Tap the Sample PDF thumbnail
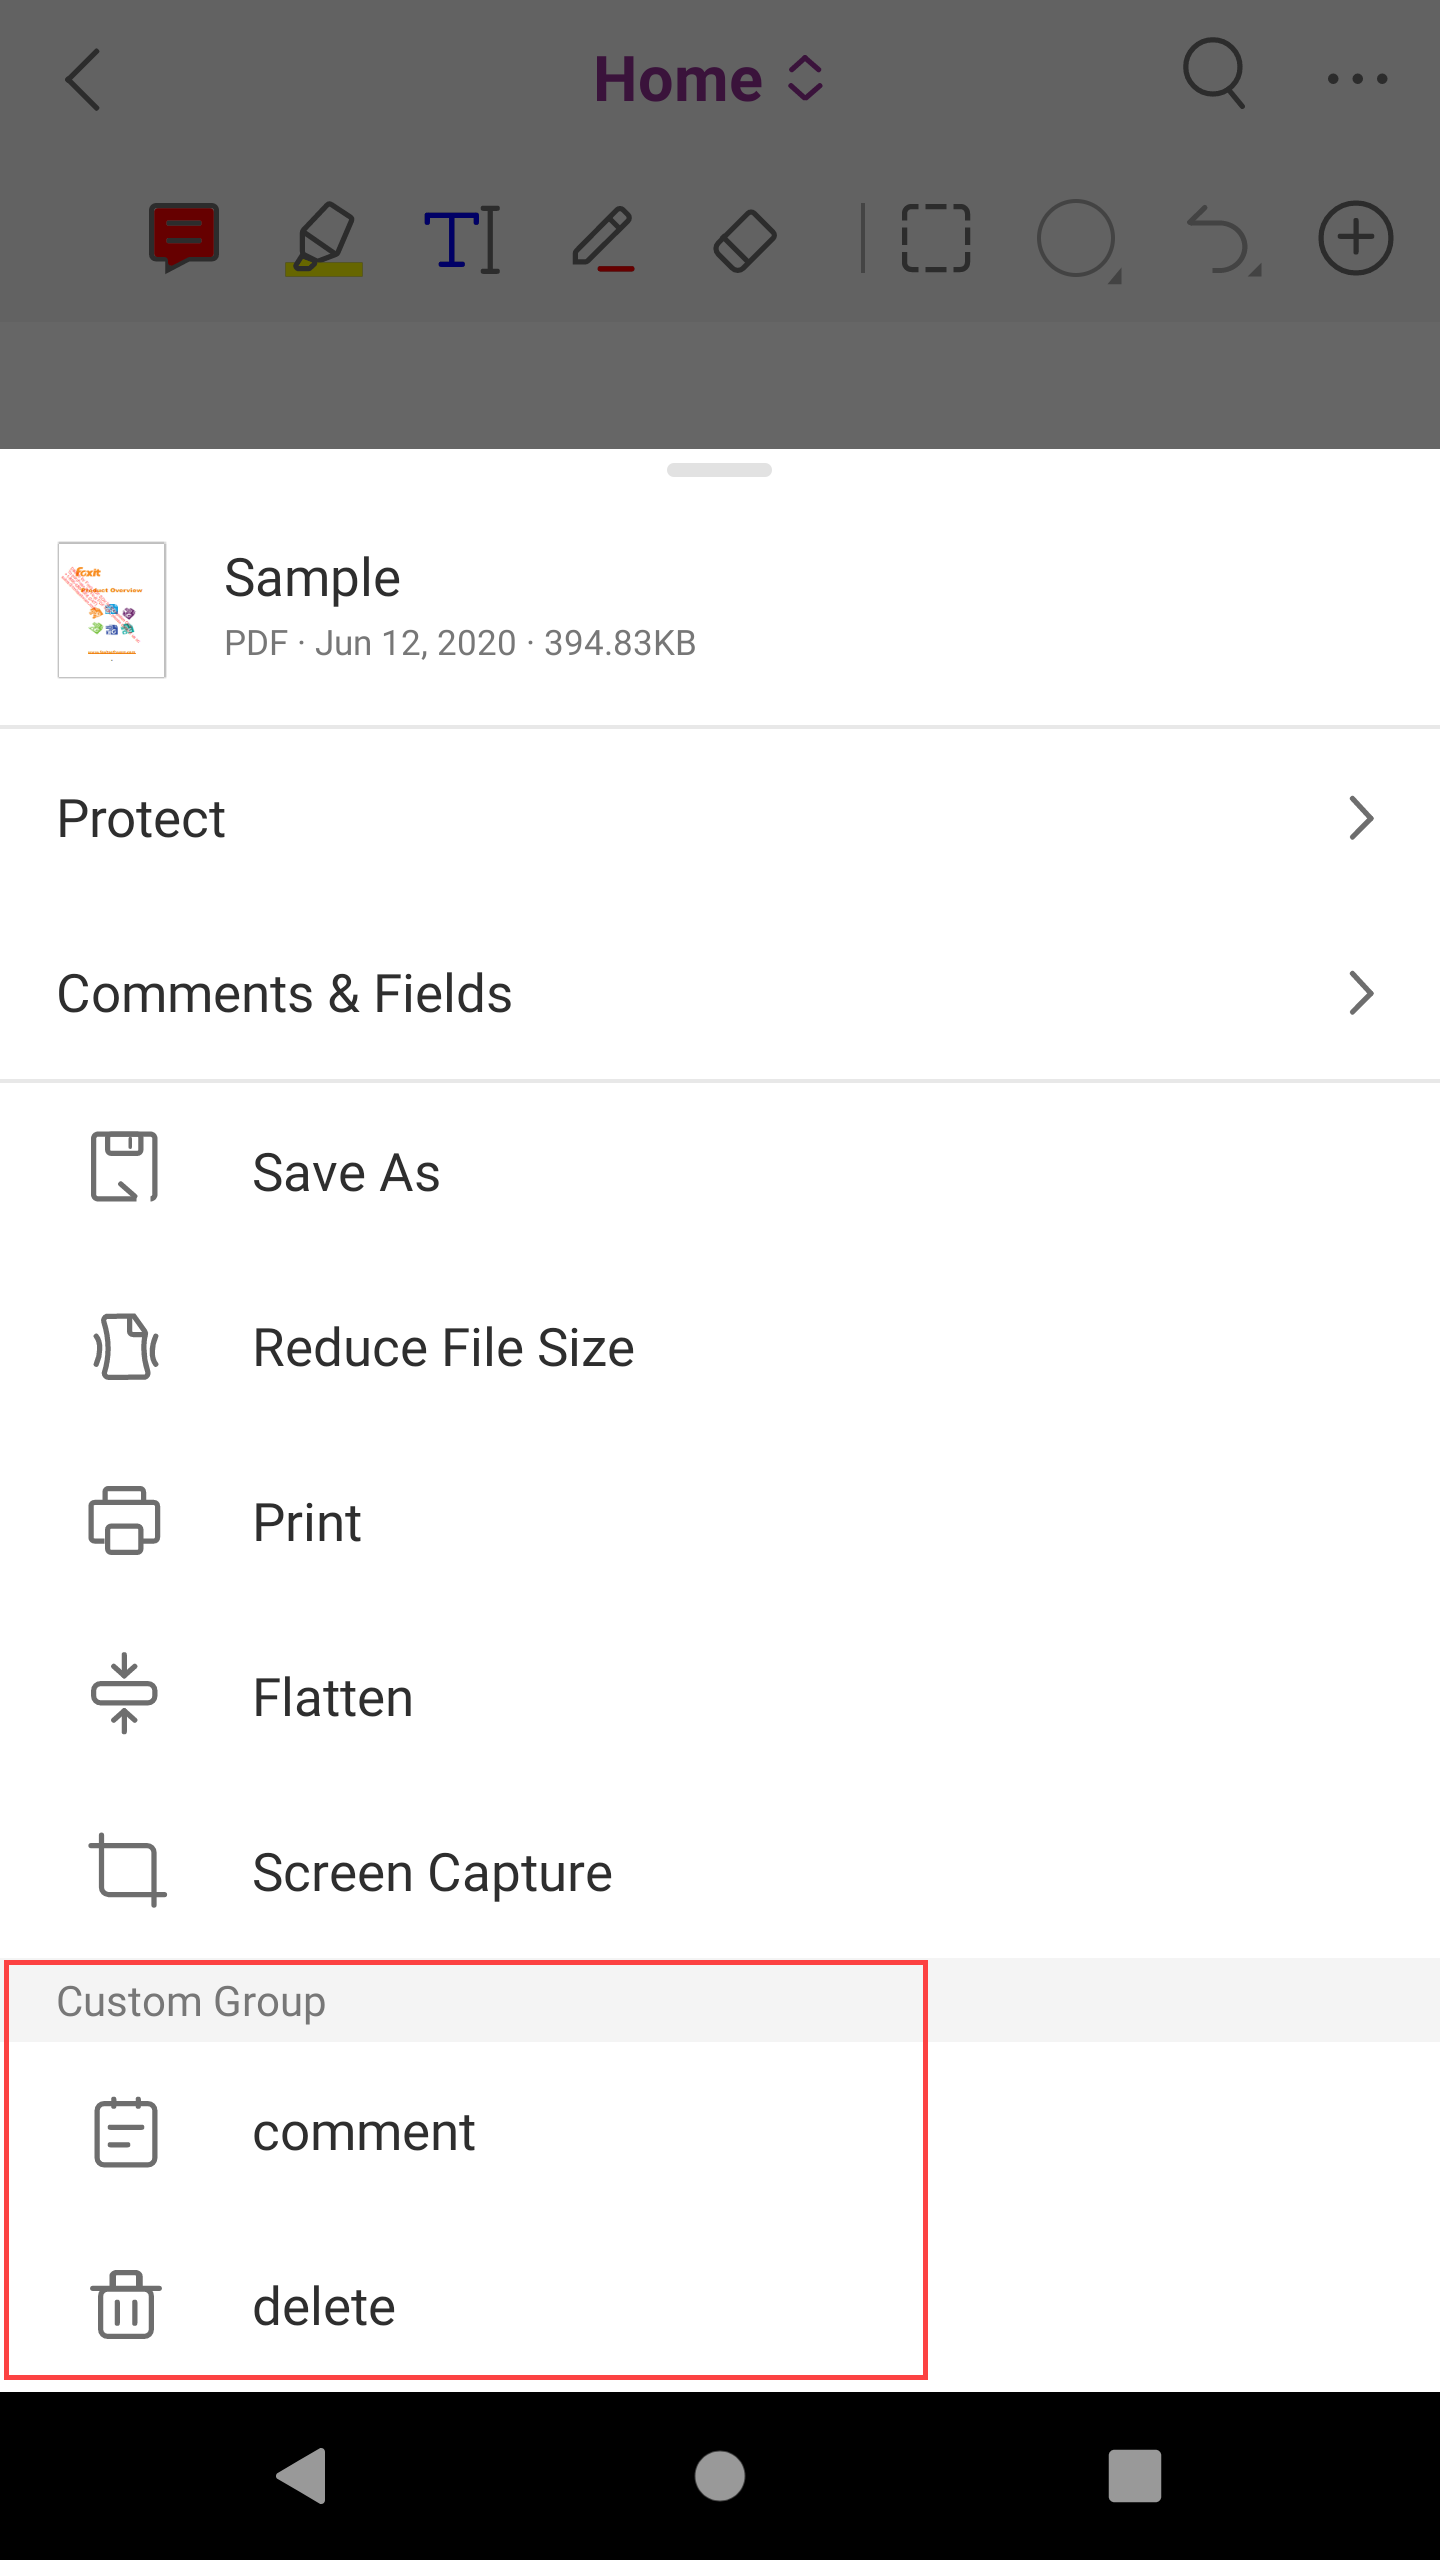 (112, 610)
